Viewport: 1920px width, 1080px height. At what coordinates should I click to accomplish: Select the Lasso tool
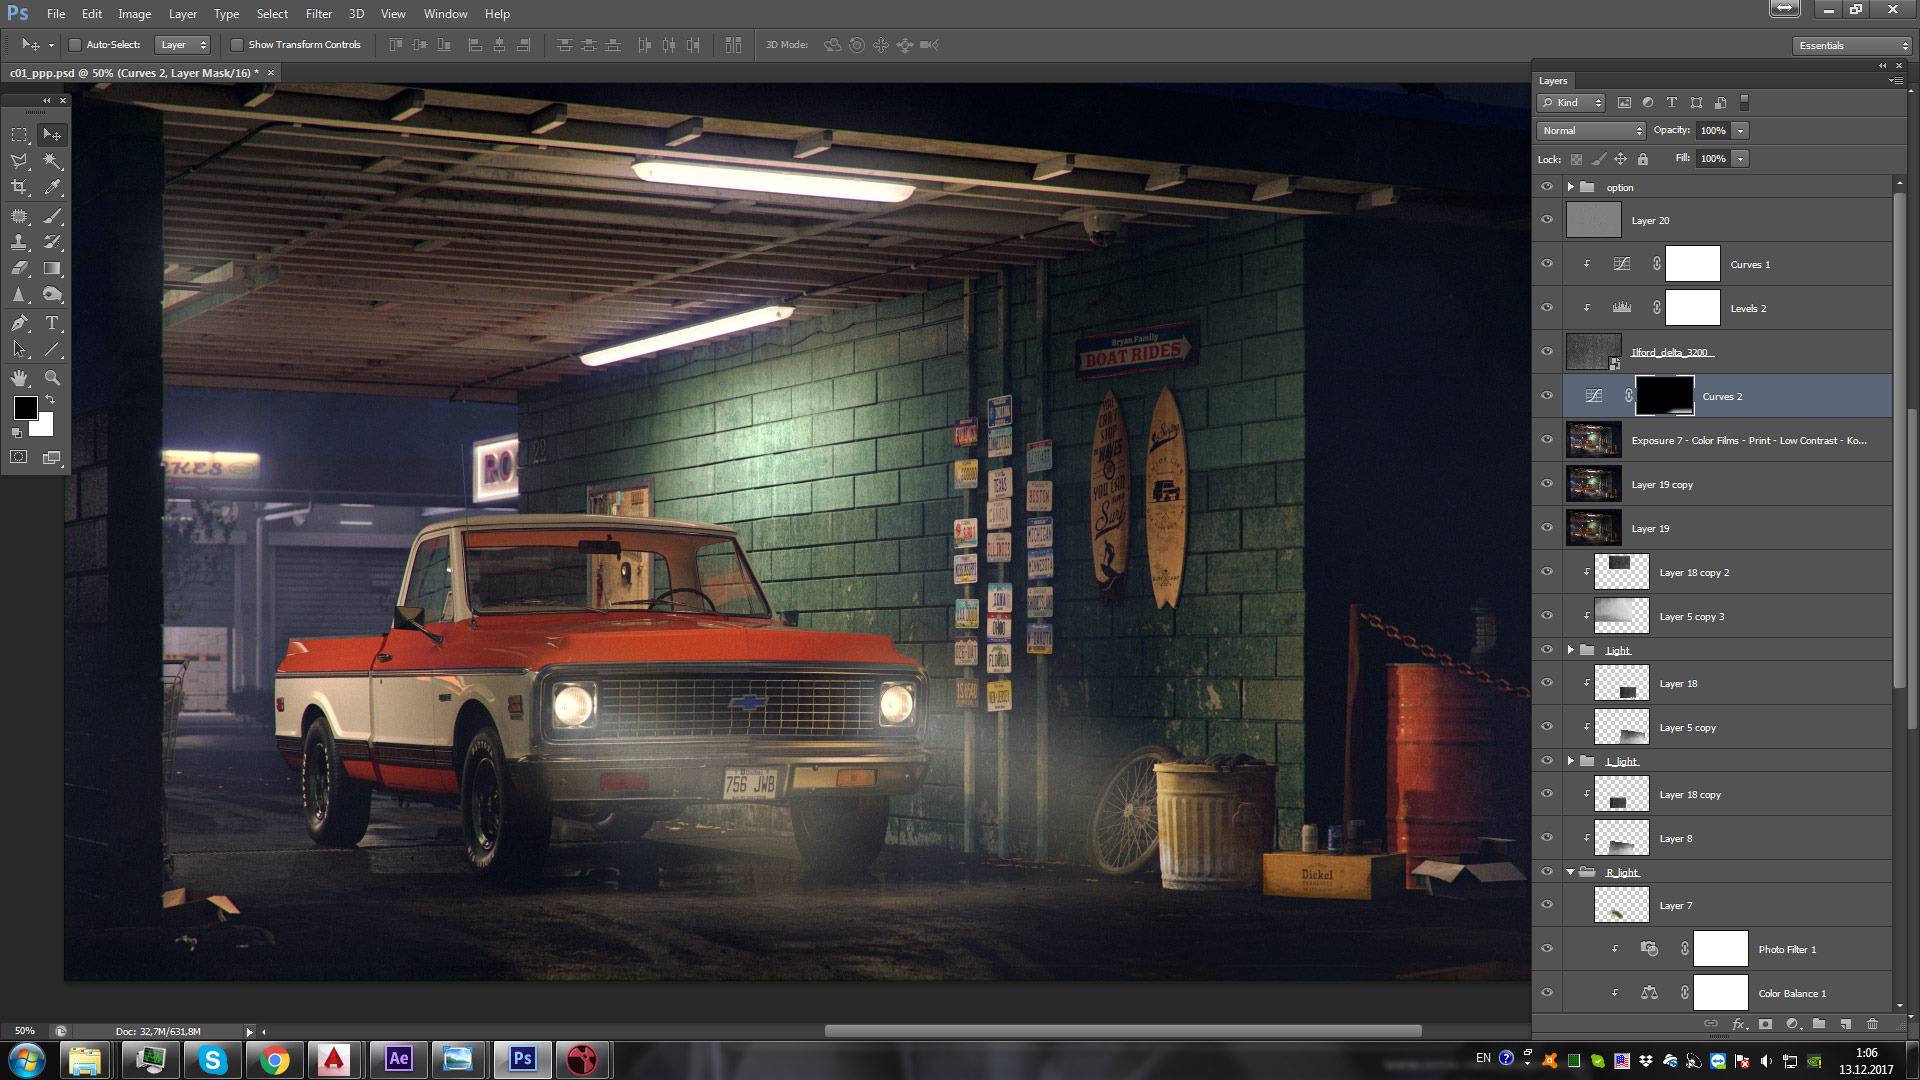point(19,161)
